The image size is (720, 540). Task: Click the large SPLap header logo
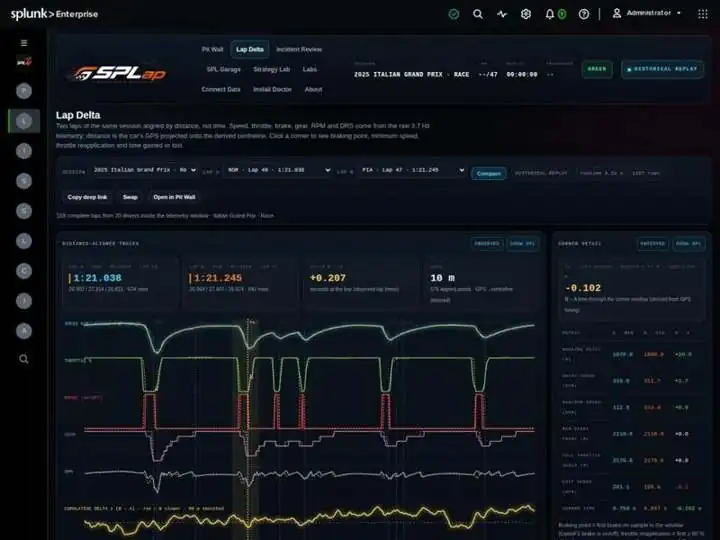[x=117, y=74]
